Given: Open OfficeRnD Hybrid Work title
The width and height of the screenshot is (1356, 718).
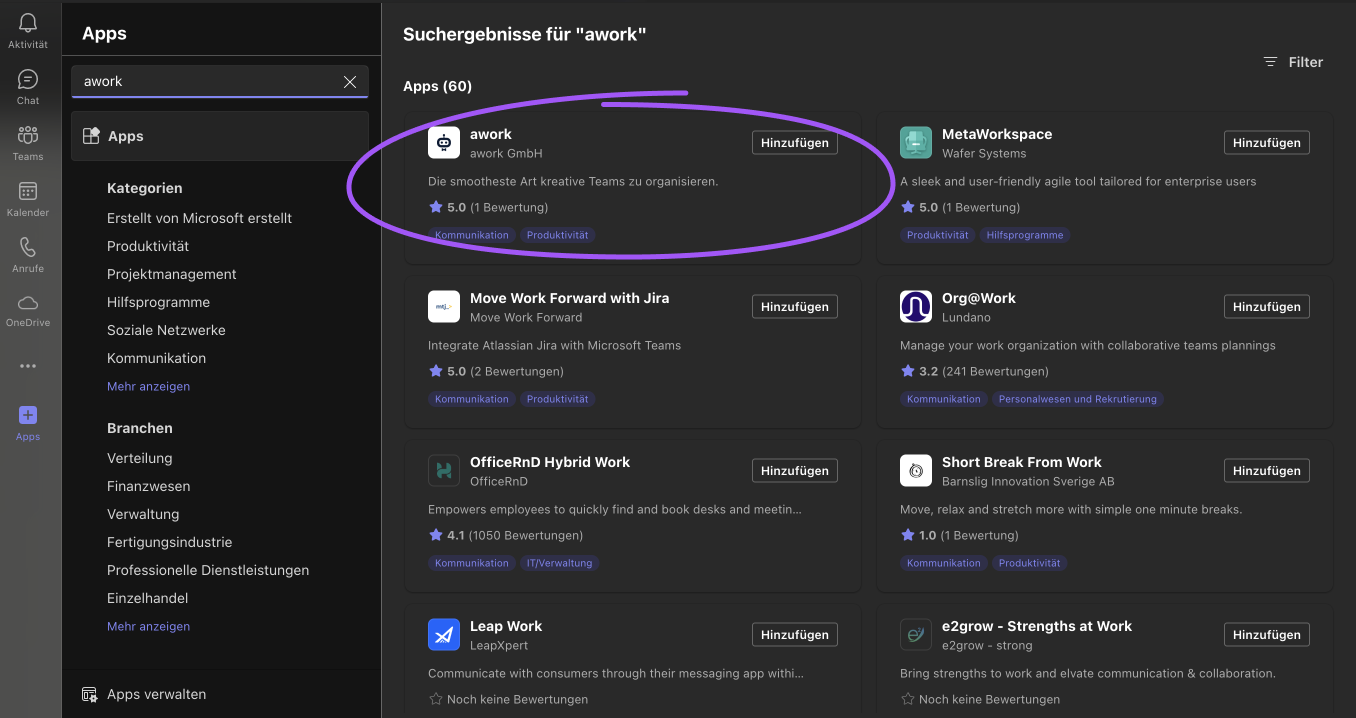Looking at the screenshot, I should [550, 462].
